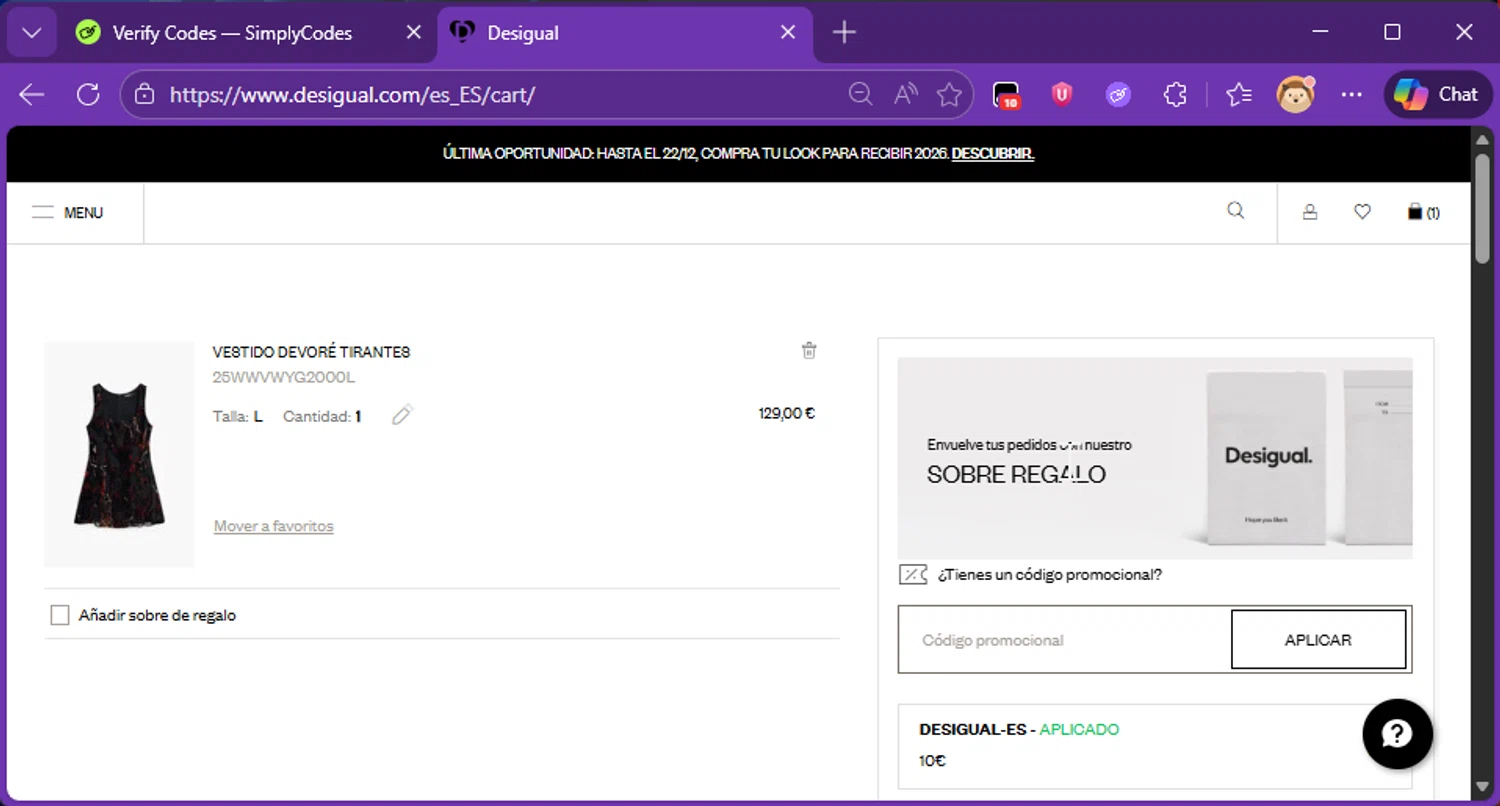This screenshot has width=1500, height=806.
Task: Check Añadir sobre de regalo
Action: click(60, 615)
